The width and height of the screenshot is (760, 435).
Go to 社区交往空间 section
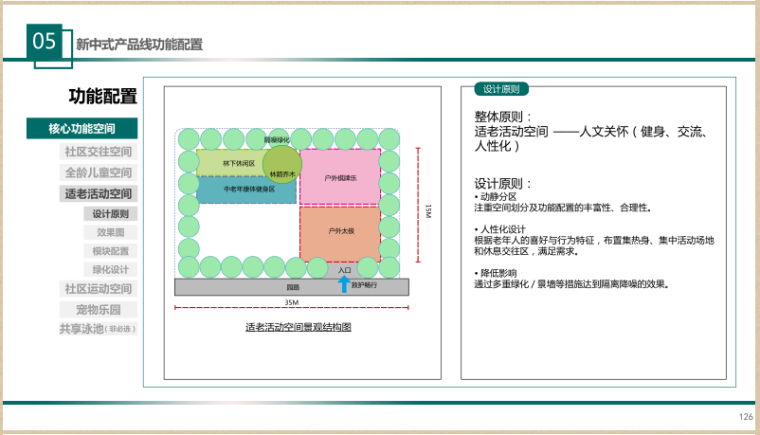click(98, 152)
